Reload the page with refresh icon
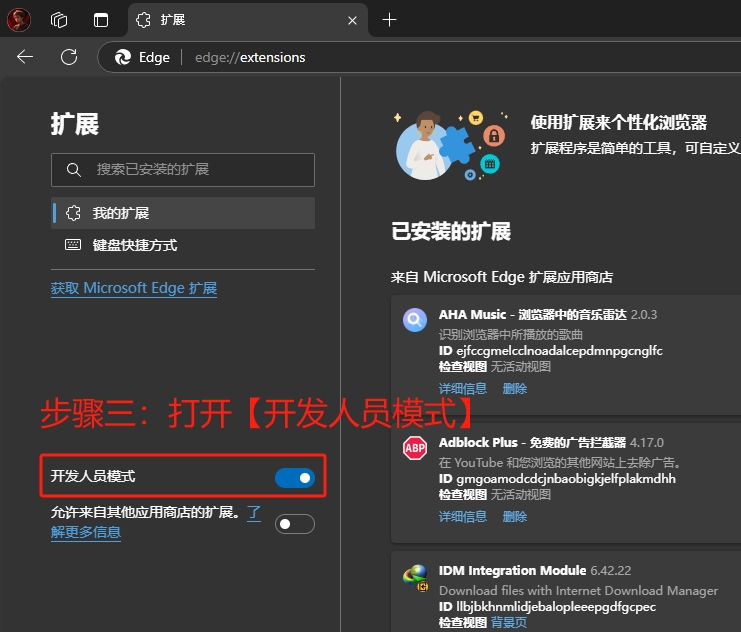 tap(69, 57)
